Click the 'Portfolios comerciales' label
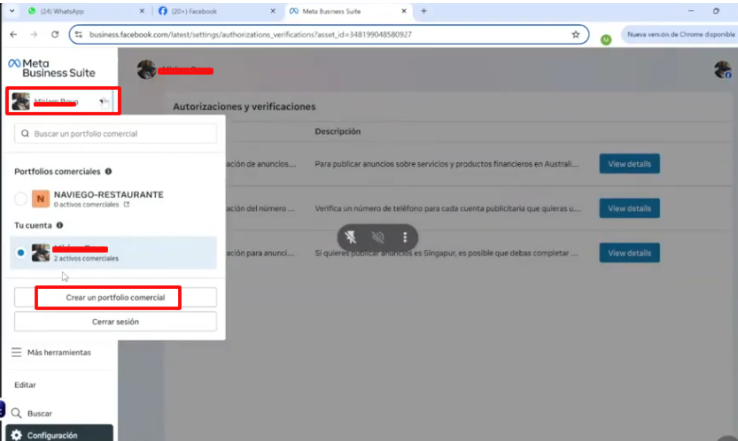The width and height of the screenshot is (738, 441). click(x=57, y=171)
